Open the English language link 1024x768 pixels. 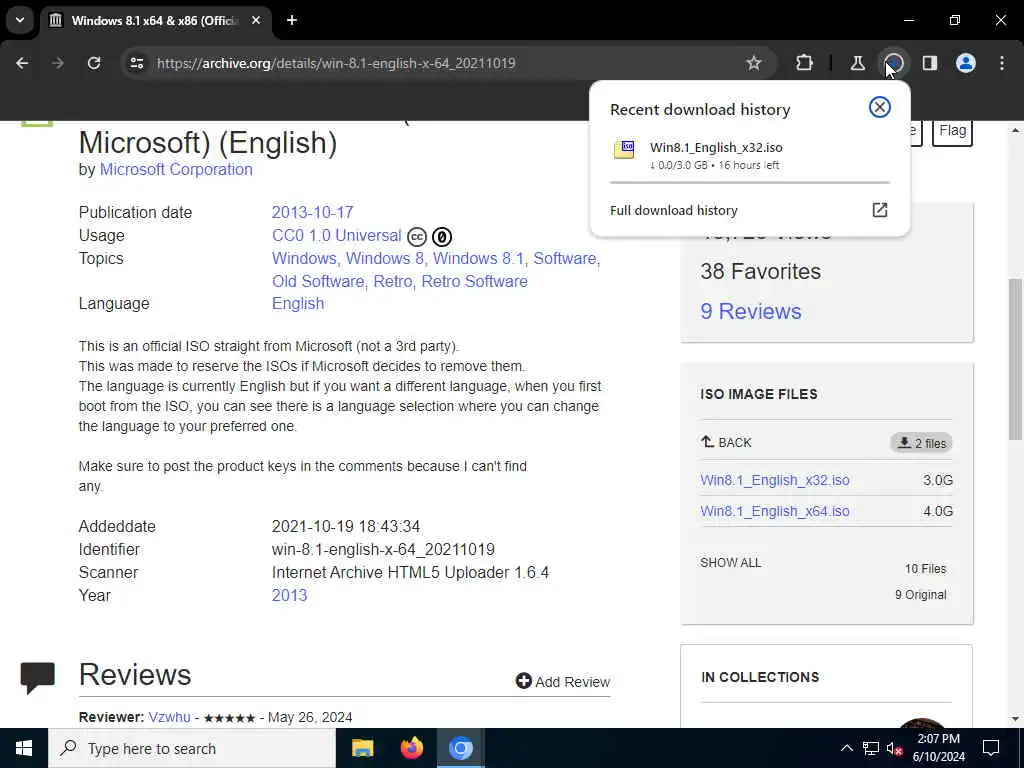298,303
